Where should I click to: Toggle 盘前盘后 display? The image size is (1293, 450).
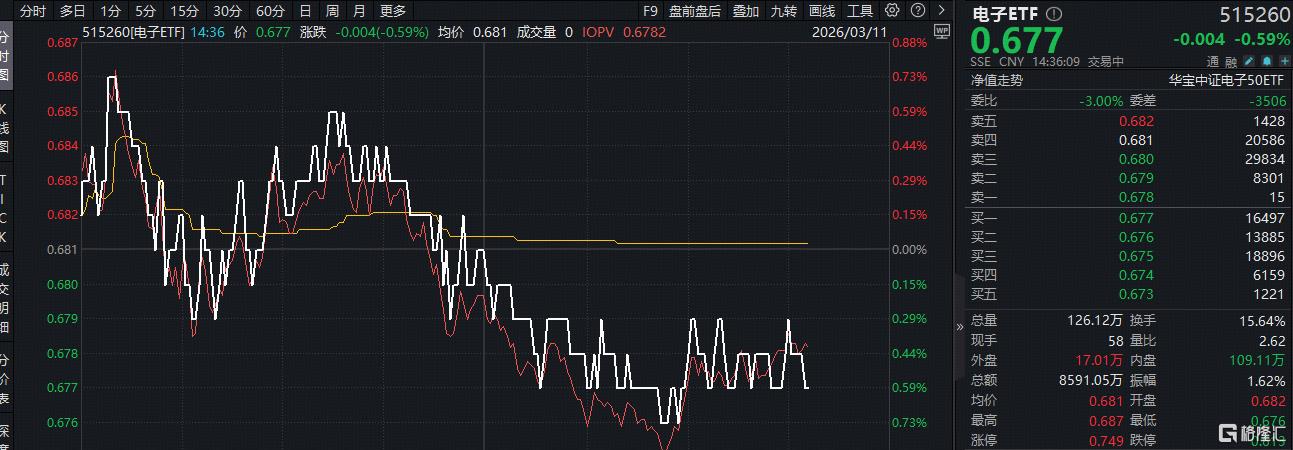point(695,11)
